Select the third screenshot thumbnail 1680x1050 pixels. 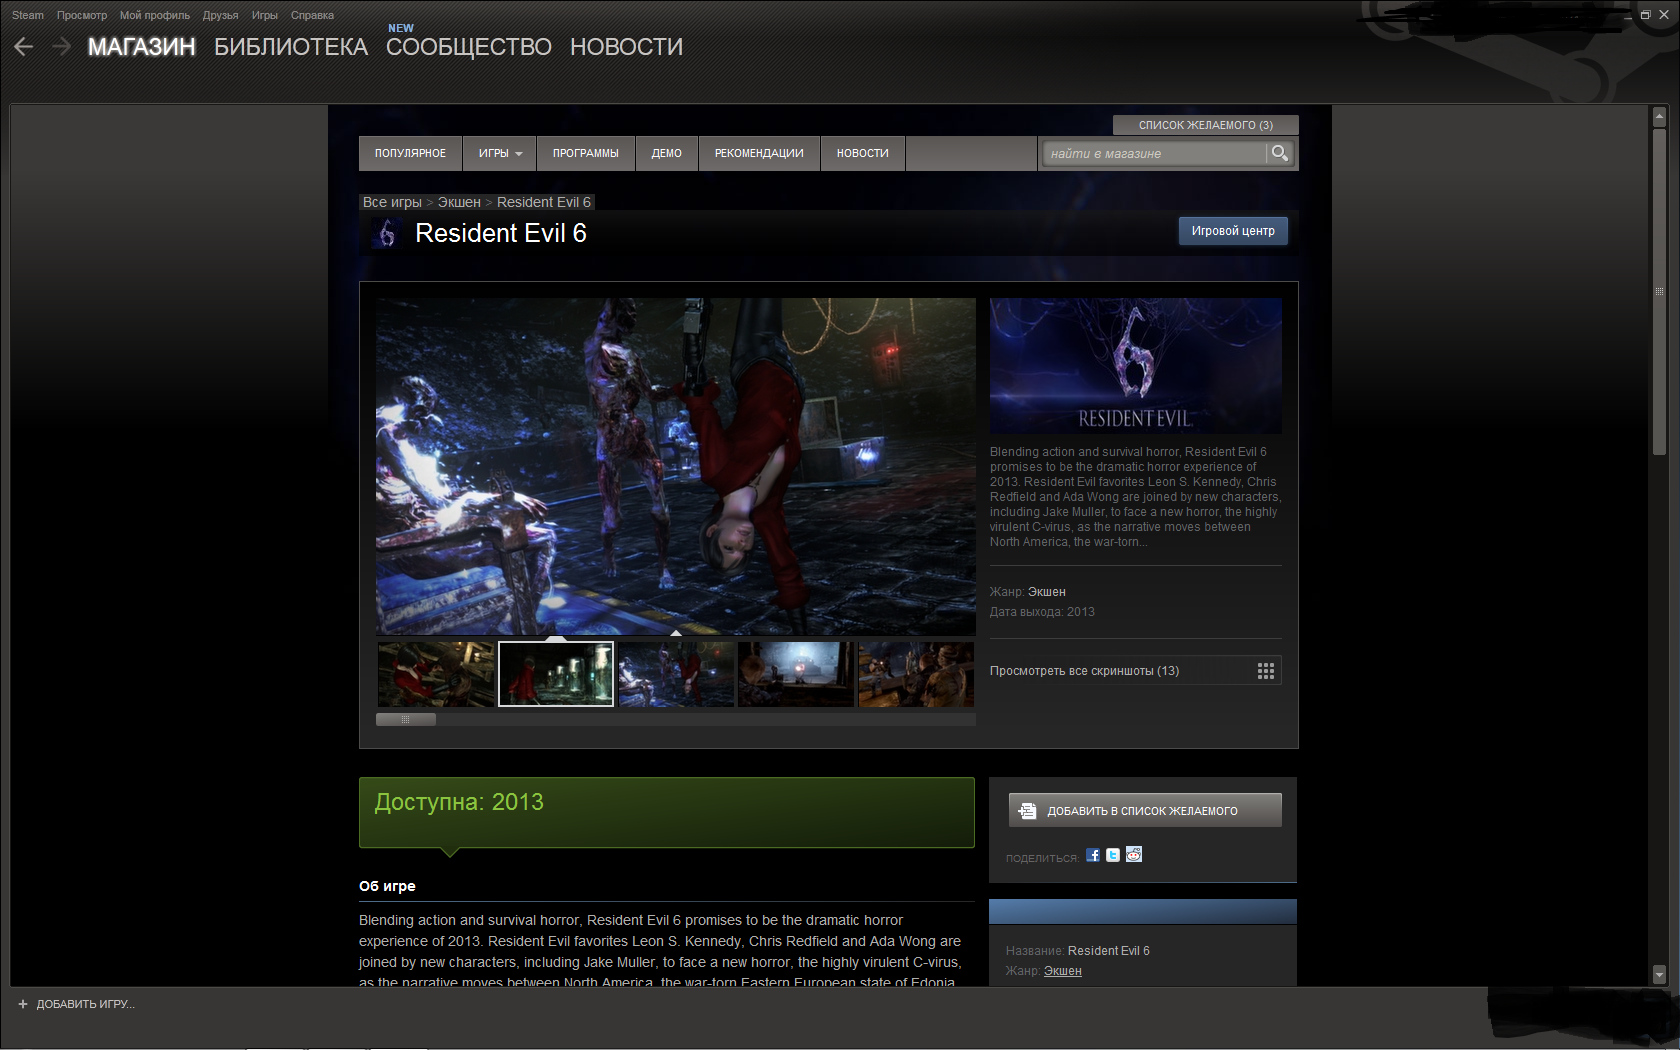676,674
